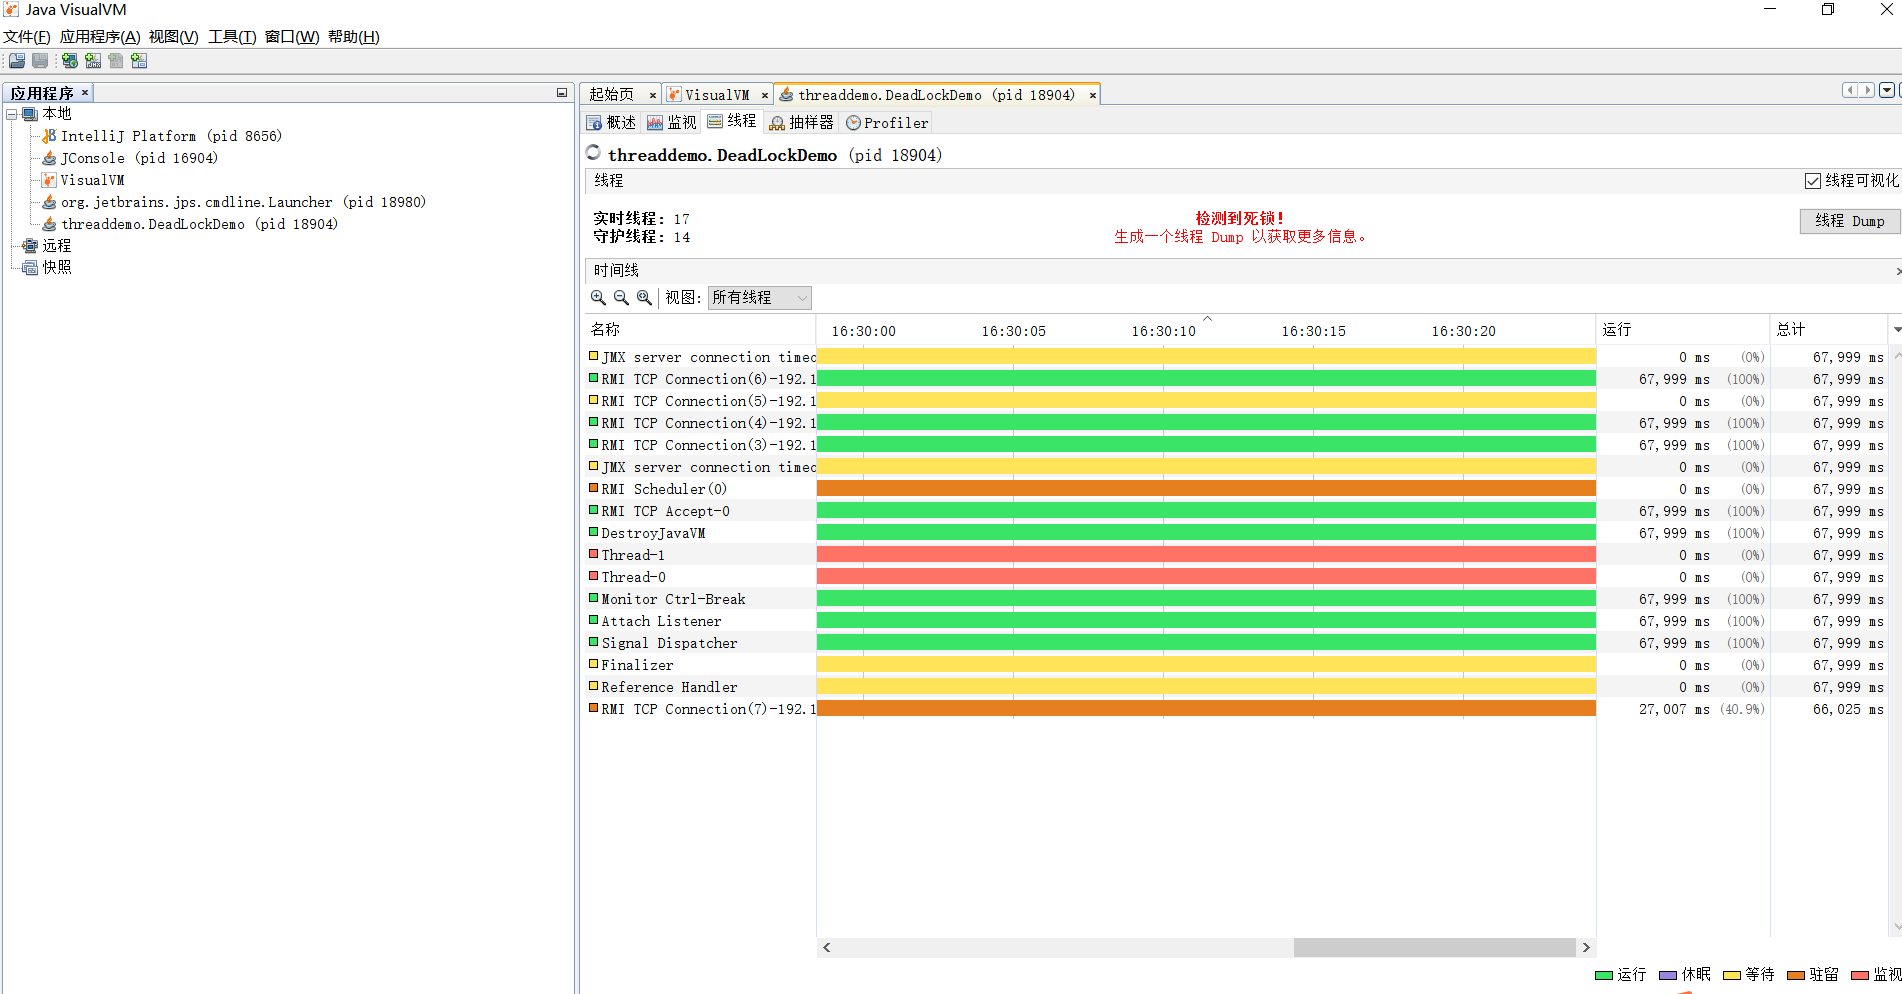This screenshot has width=1902, height=994.
Task: Click the purple 休眠 legend swatch
Action: [1668, 976]
